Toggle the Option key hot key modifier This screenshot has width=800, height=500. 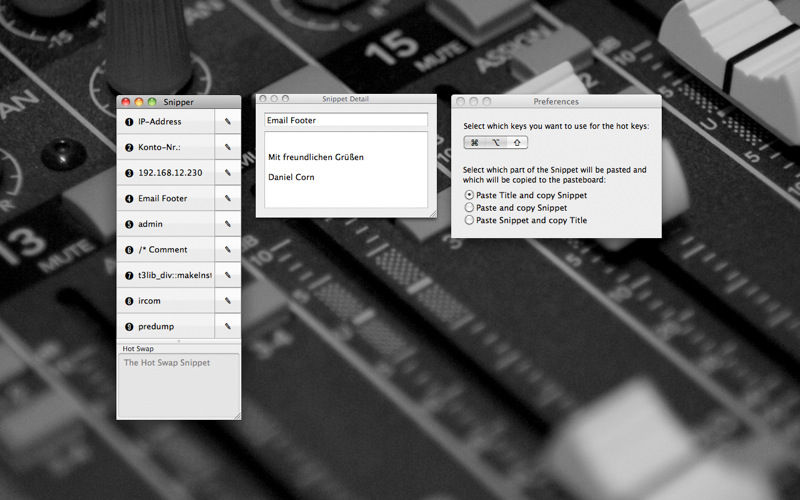coord(496,143)
